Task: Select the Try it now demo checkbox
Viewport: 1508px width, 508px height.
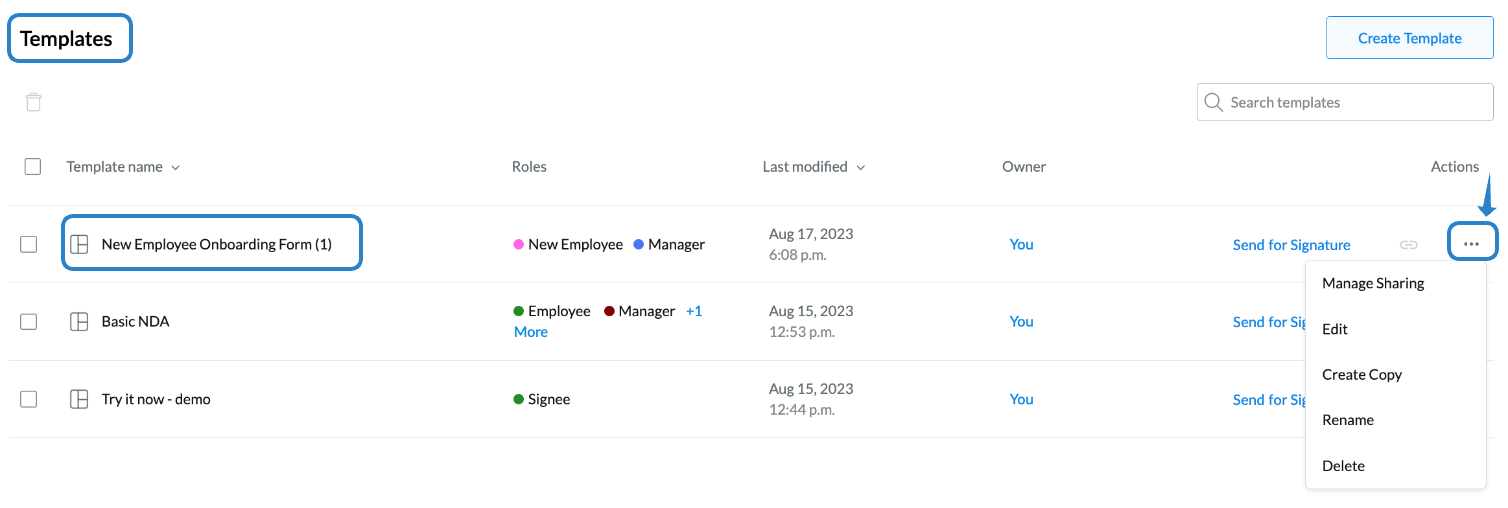Action: pos(29,399)
